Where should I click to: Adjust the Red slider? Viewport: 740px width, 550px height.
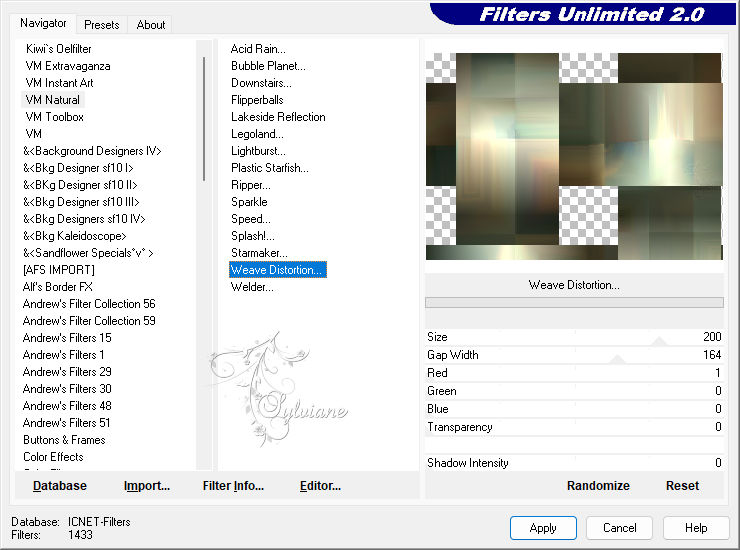click(574, 373)
